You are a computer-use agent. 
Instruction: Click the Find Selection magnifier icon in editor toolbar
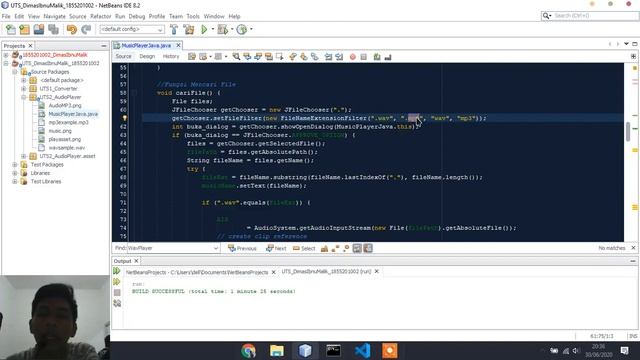(x=236, y=57)
